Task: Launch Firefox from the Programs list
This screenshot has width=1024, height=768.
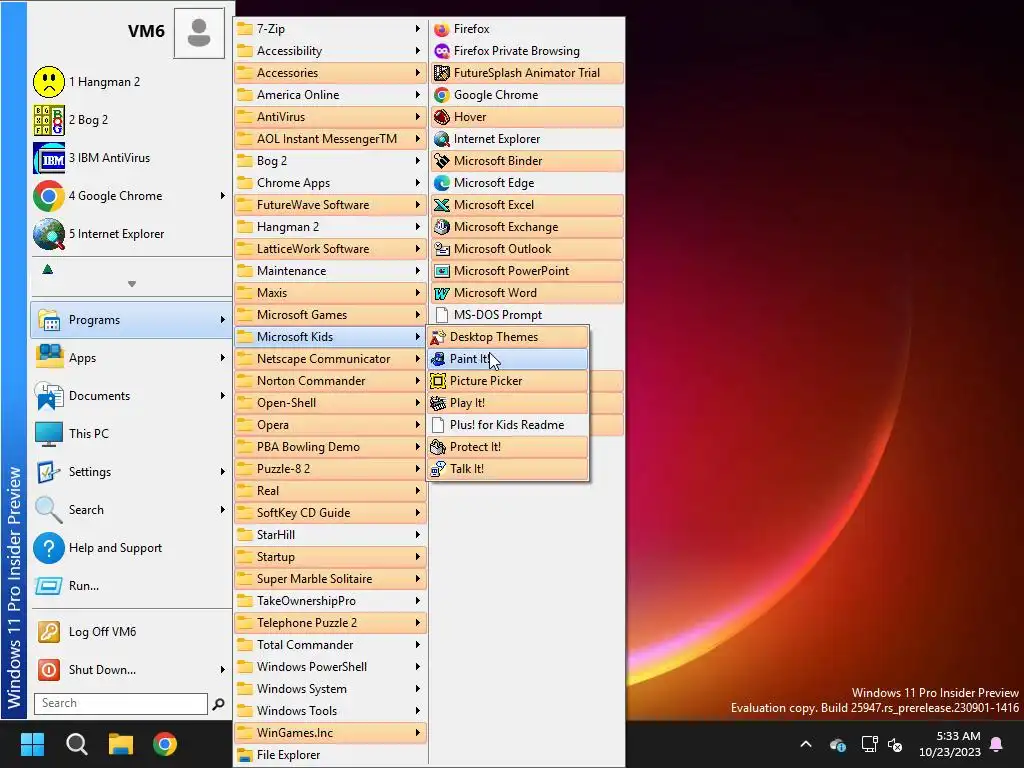Action: (527, 29)
